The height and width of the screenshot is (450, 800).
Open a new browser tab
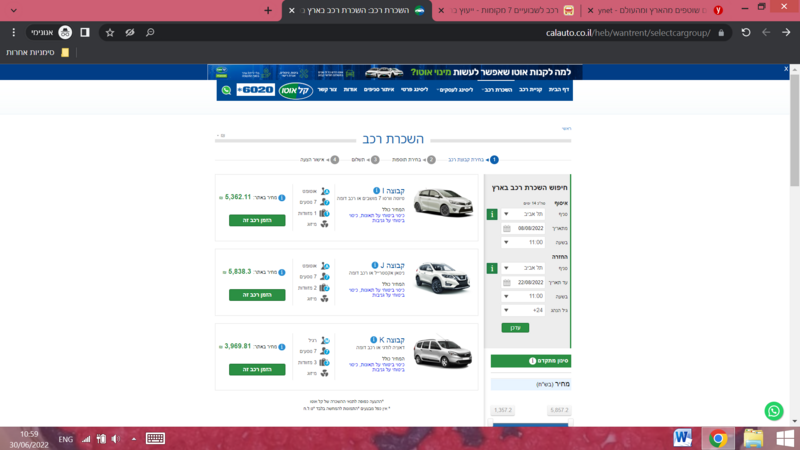point(268,10)
